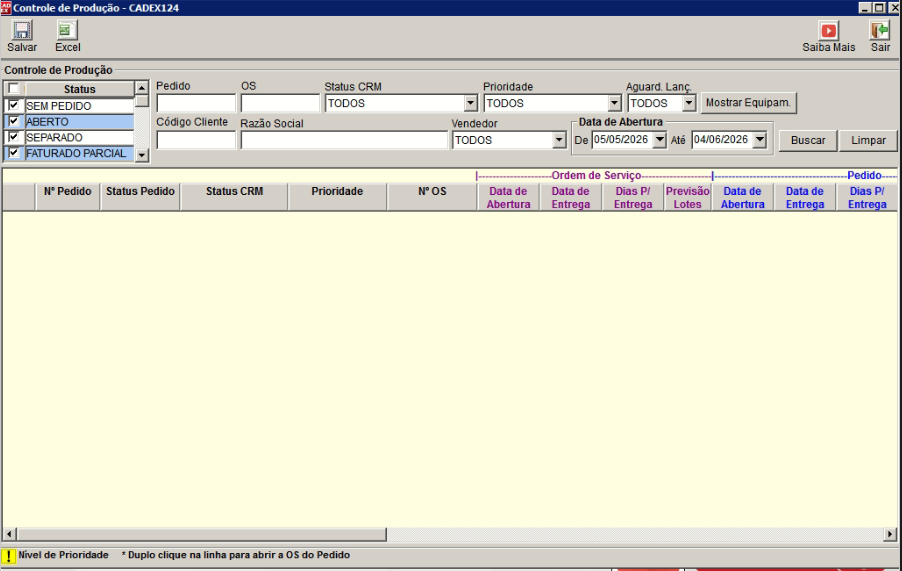902x571 pixels.
Task: Click the application icon in title bar
Action: click(6, 7)
